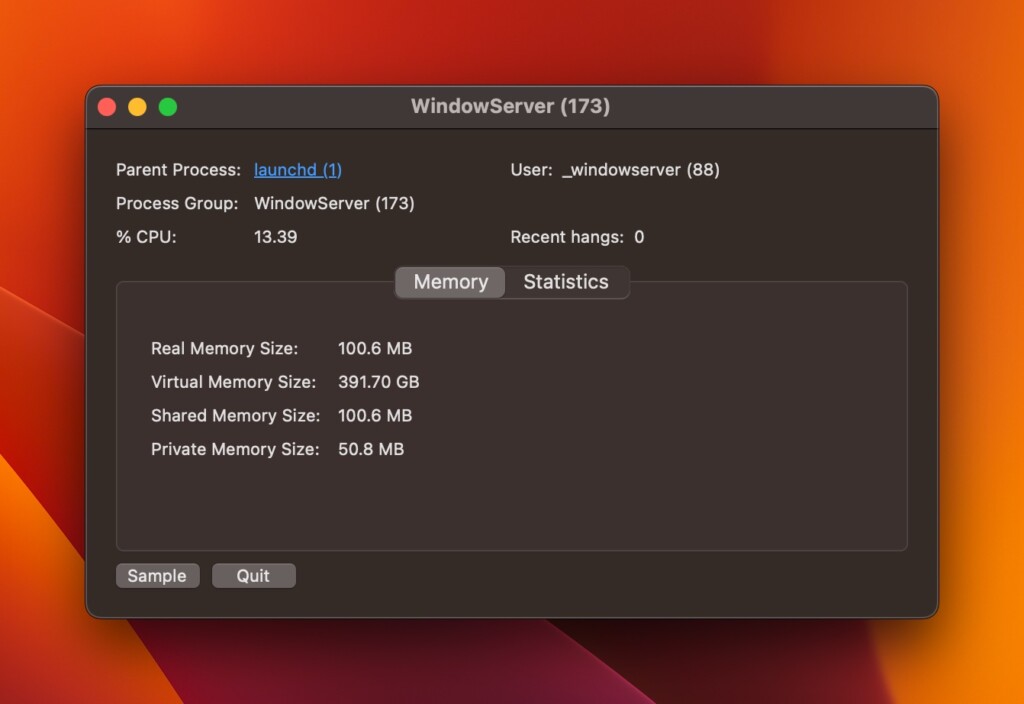Select the Process Group value WindowServer (173)
Image resolution: width=1024 pixels, height=704 pixels.
point(334,204)
